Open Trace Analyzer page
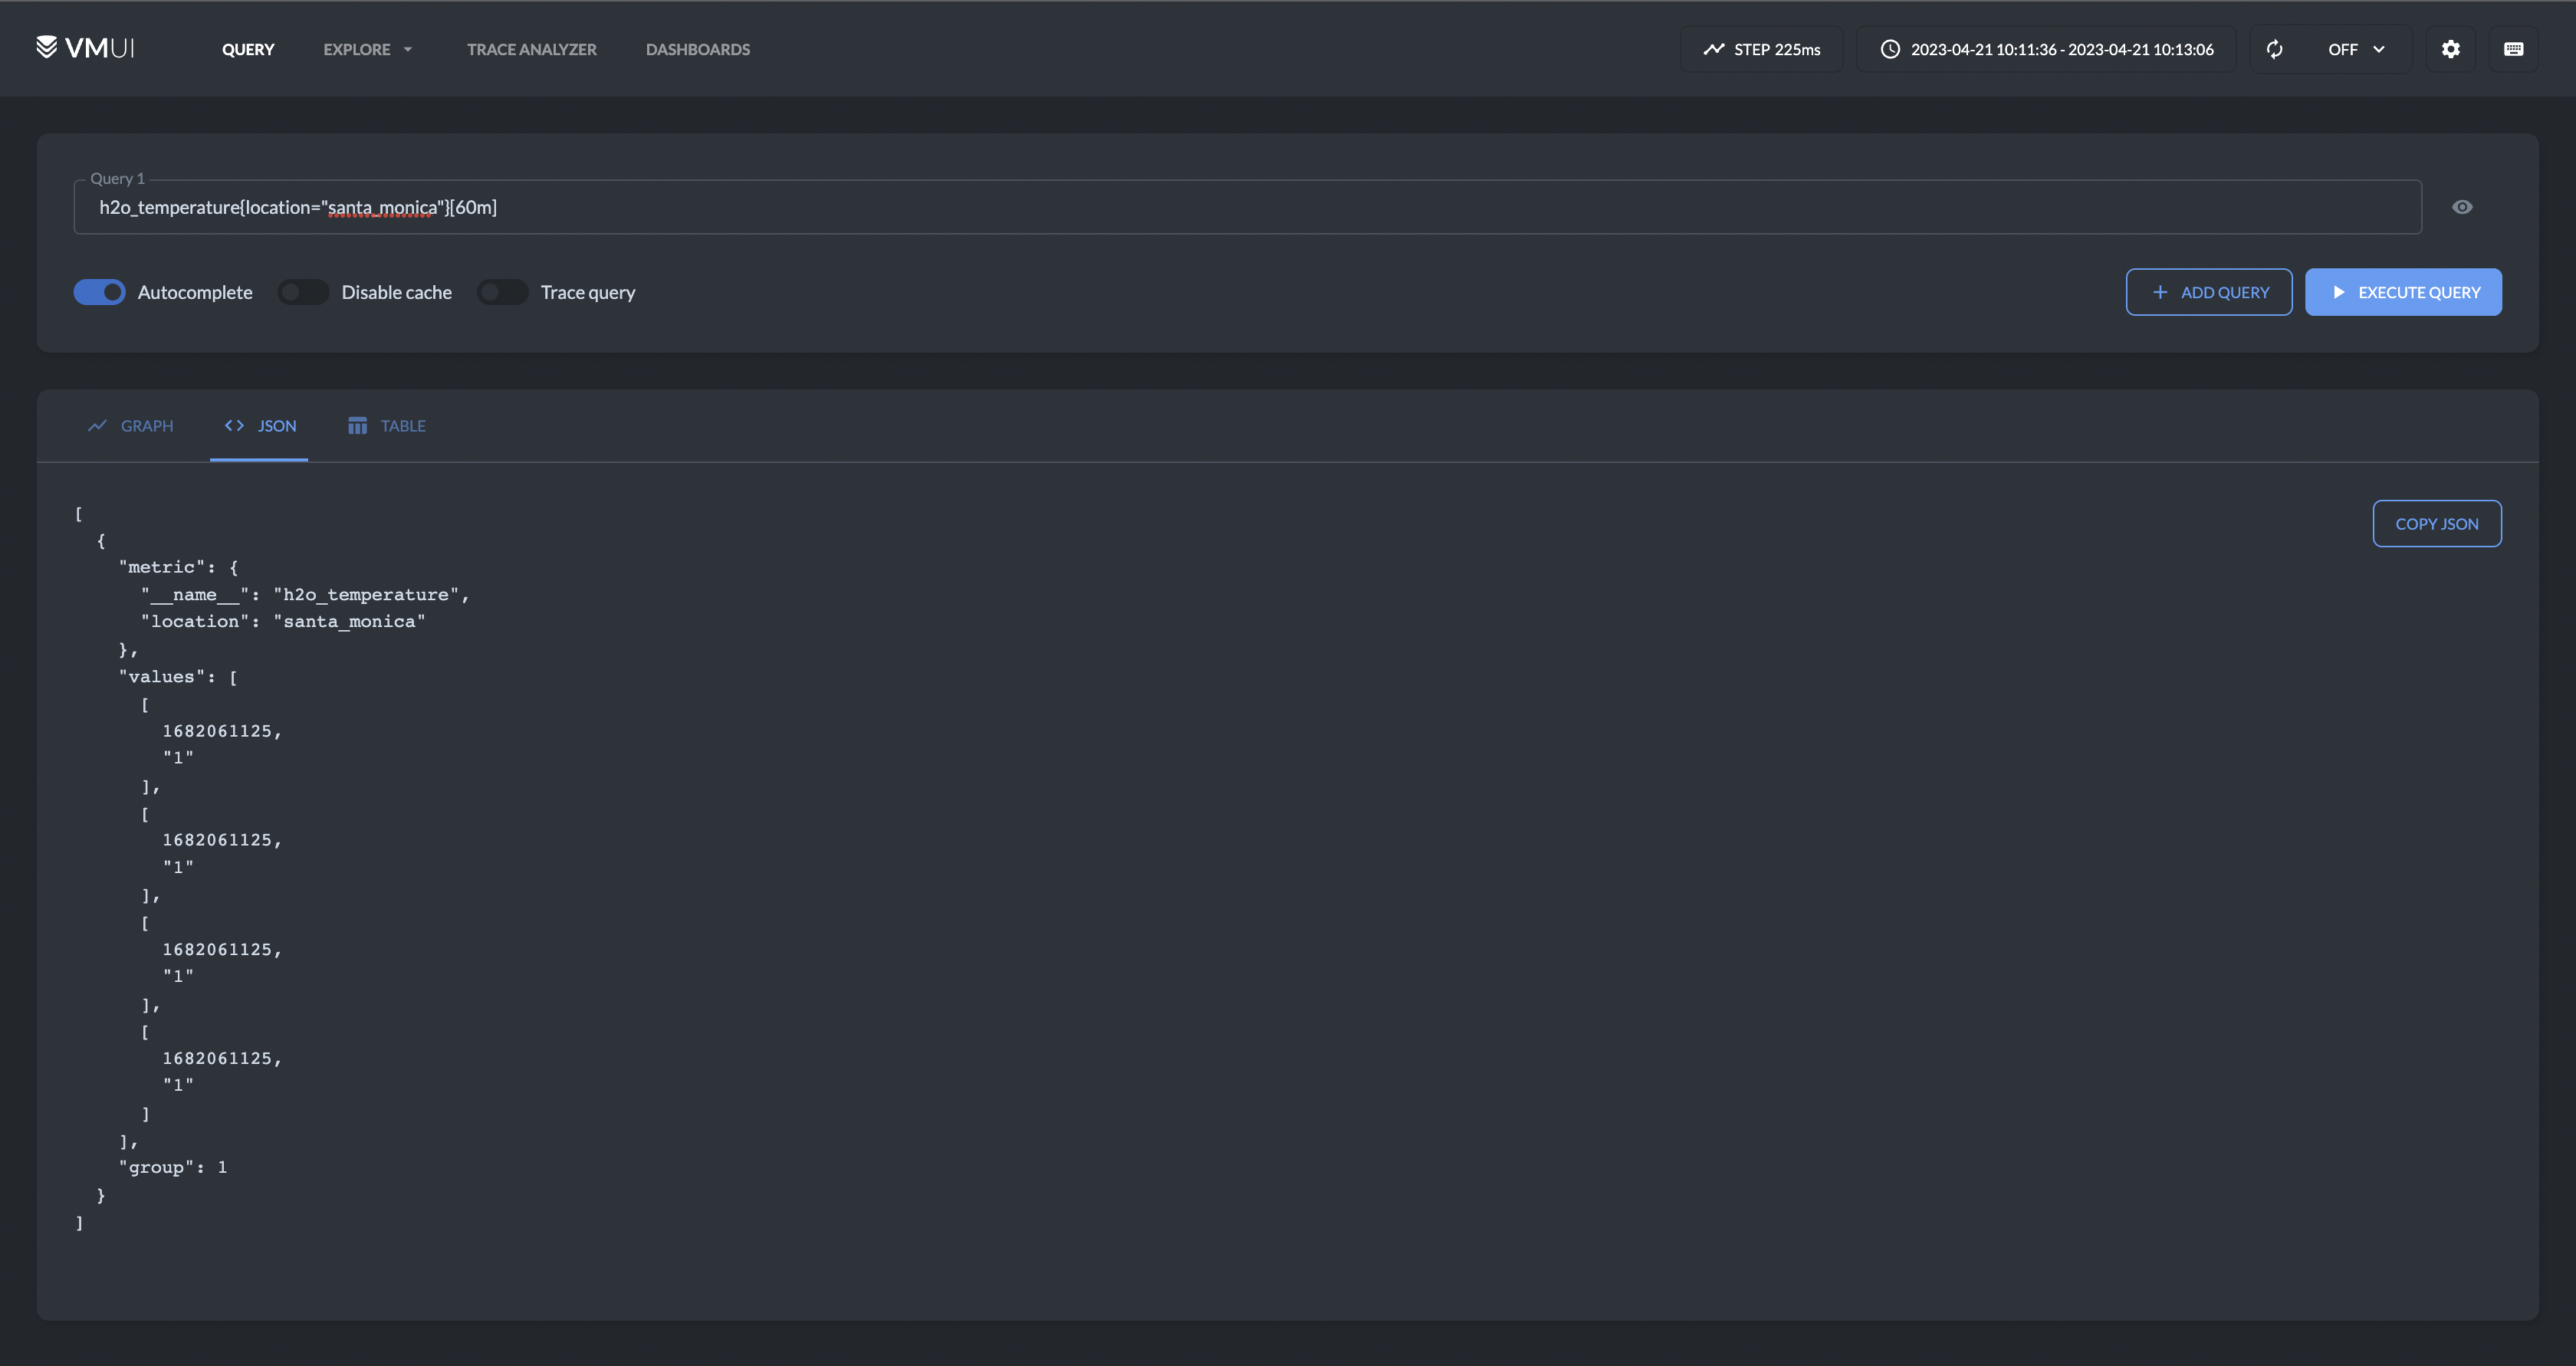Viewport: 2576px width, 1366px height. pyautogui.click(x=531, y=49)
